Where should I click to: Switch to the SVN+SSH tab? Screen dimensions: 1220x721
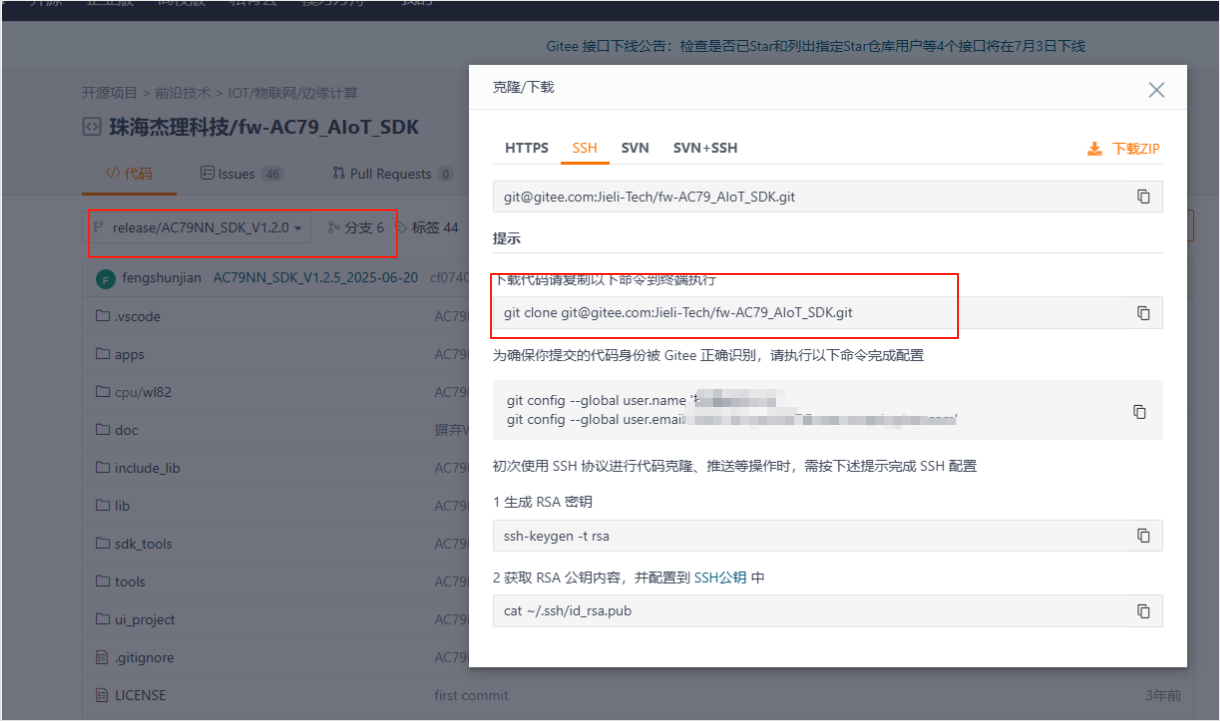click(x=705, y=148)
